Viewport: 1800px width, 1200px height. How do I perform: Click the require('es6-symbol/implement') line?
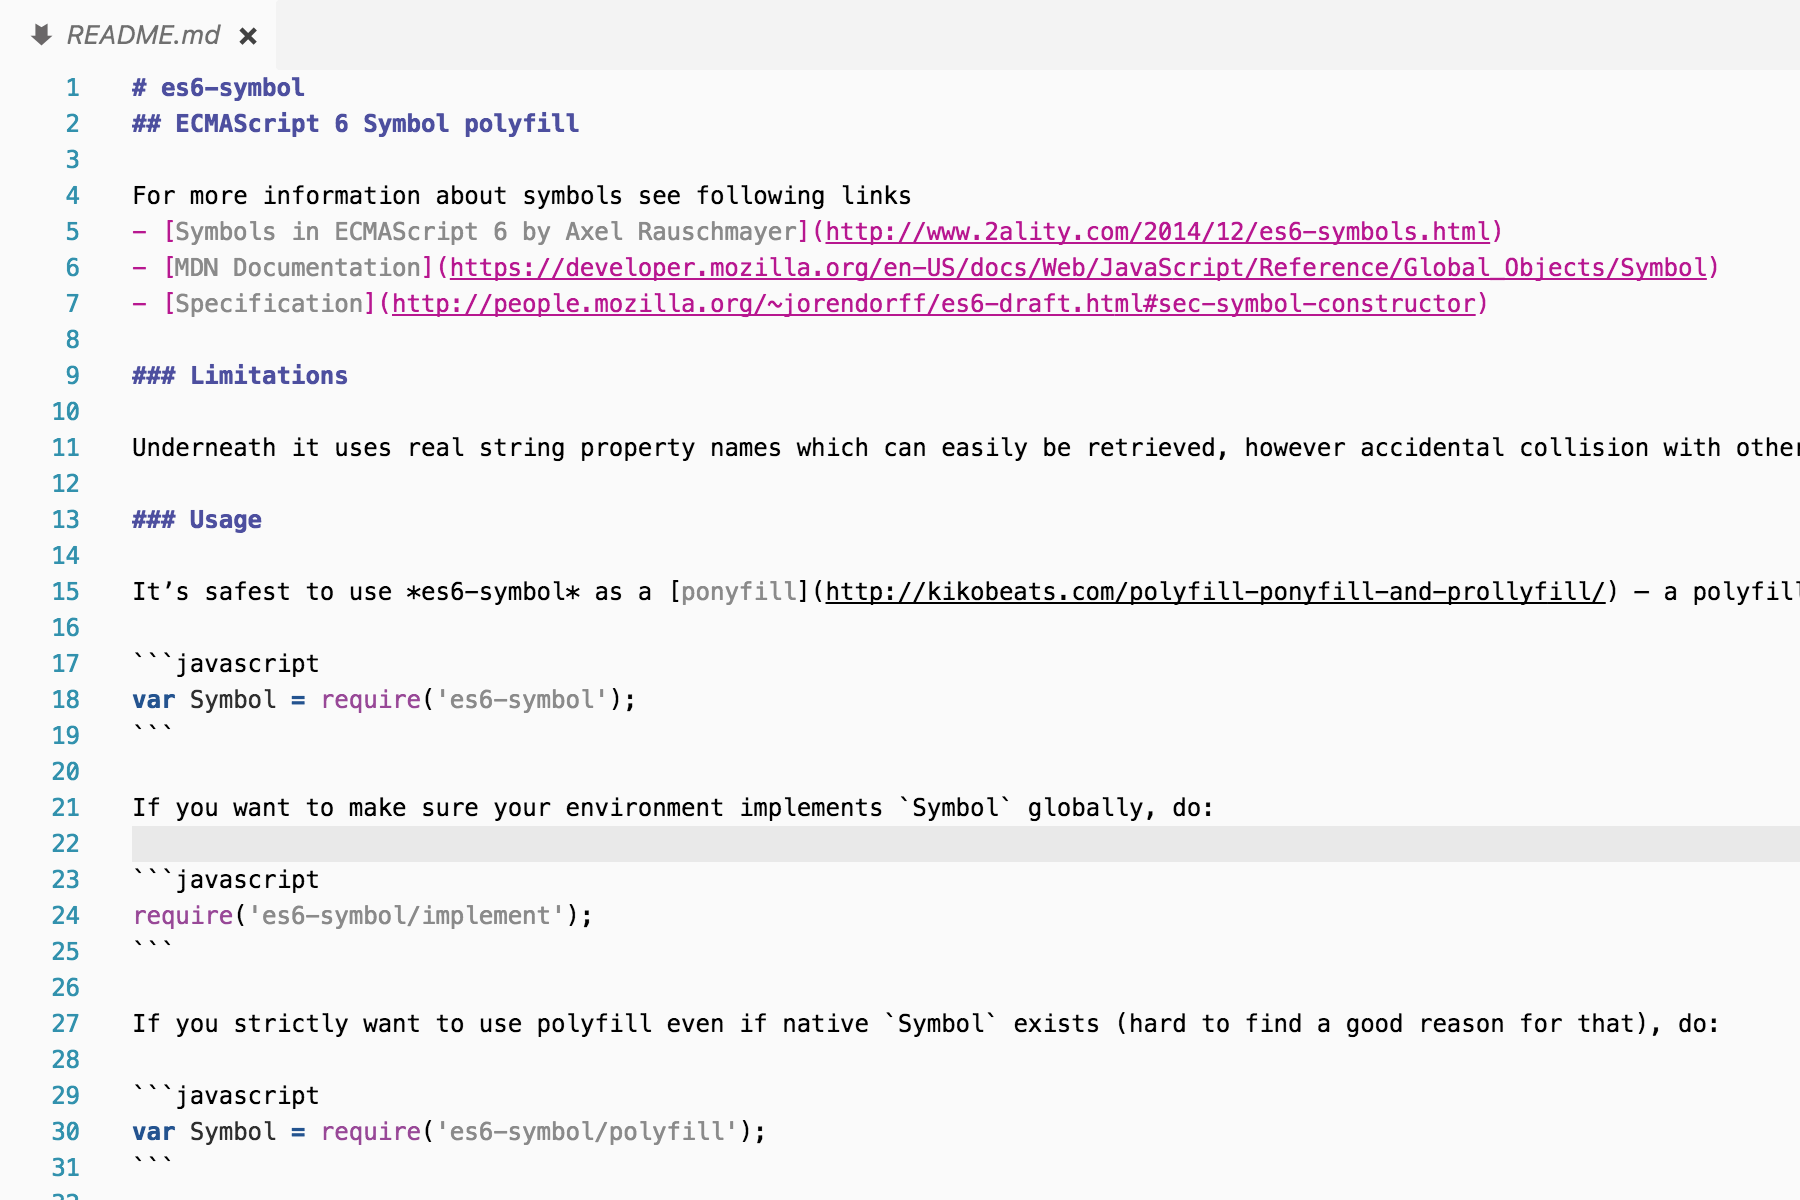click(363, 916)
